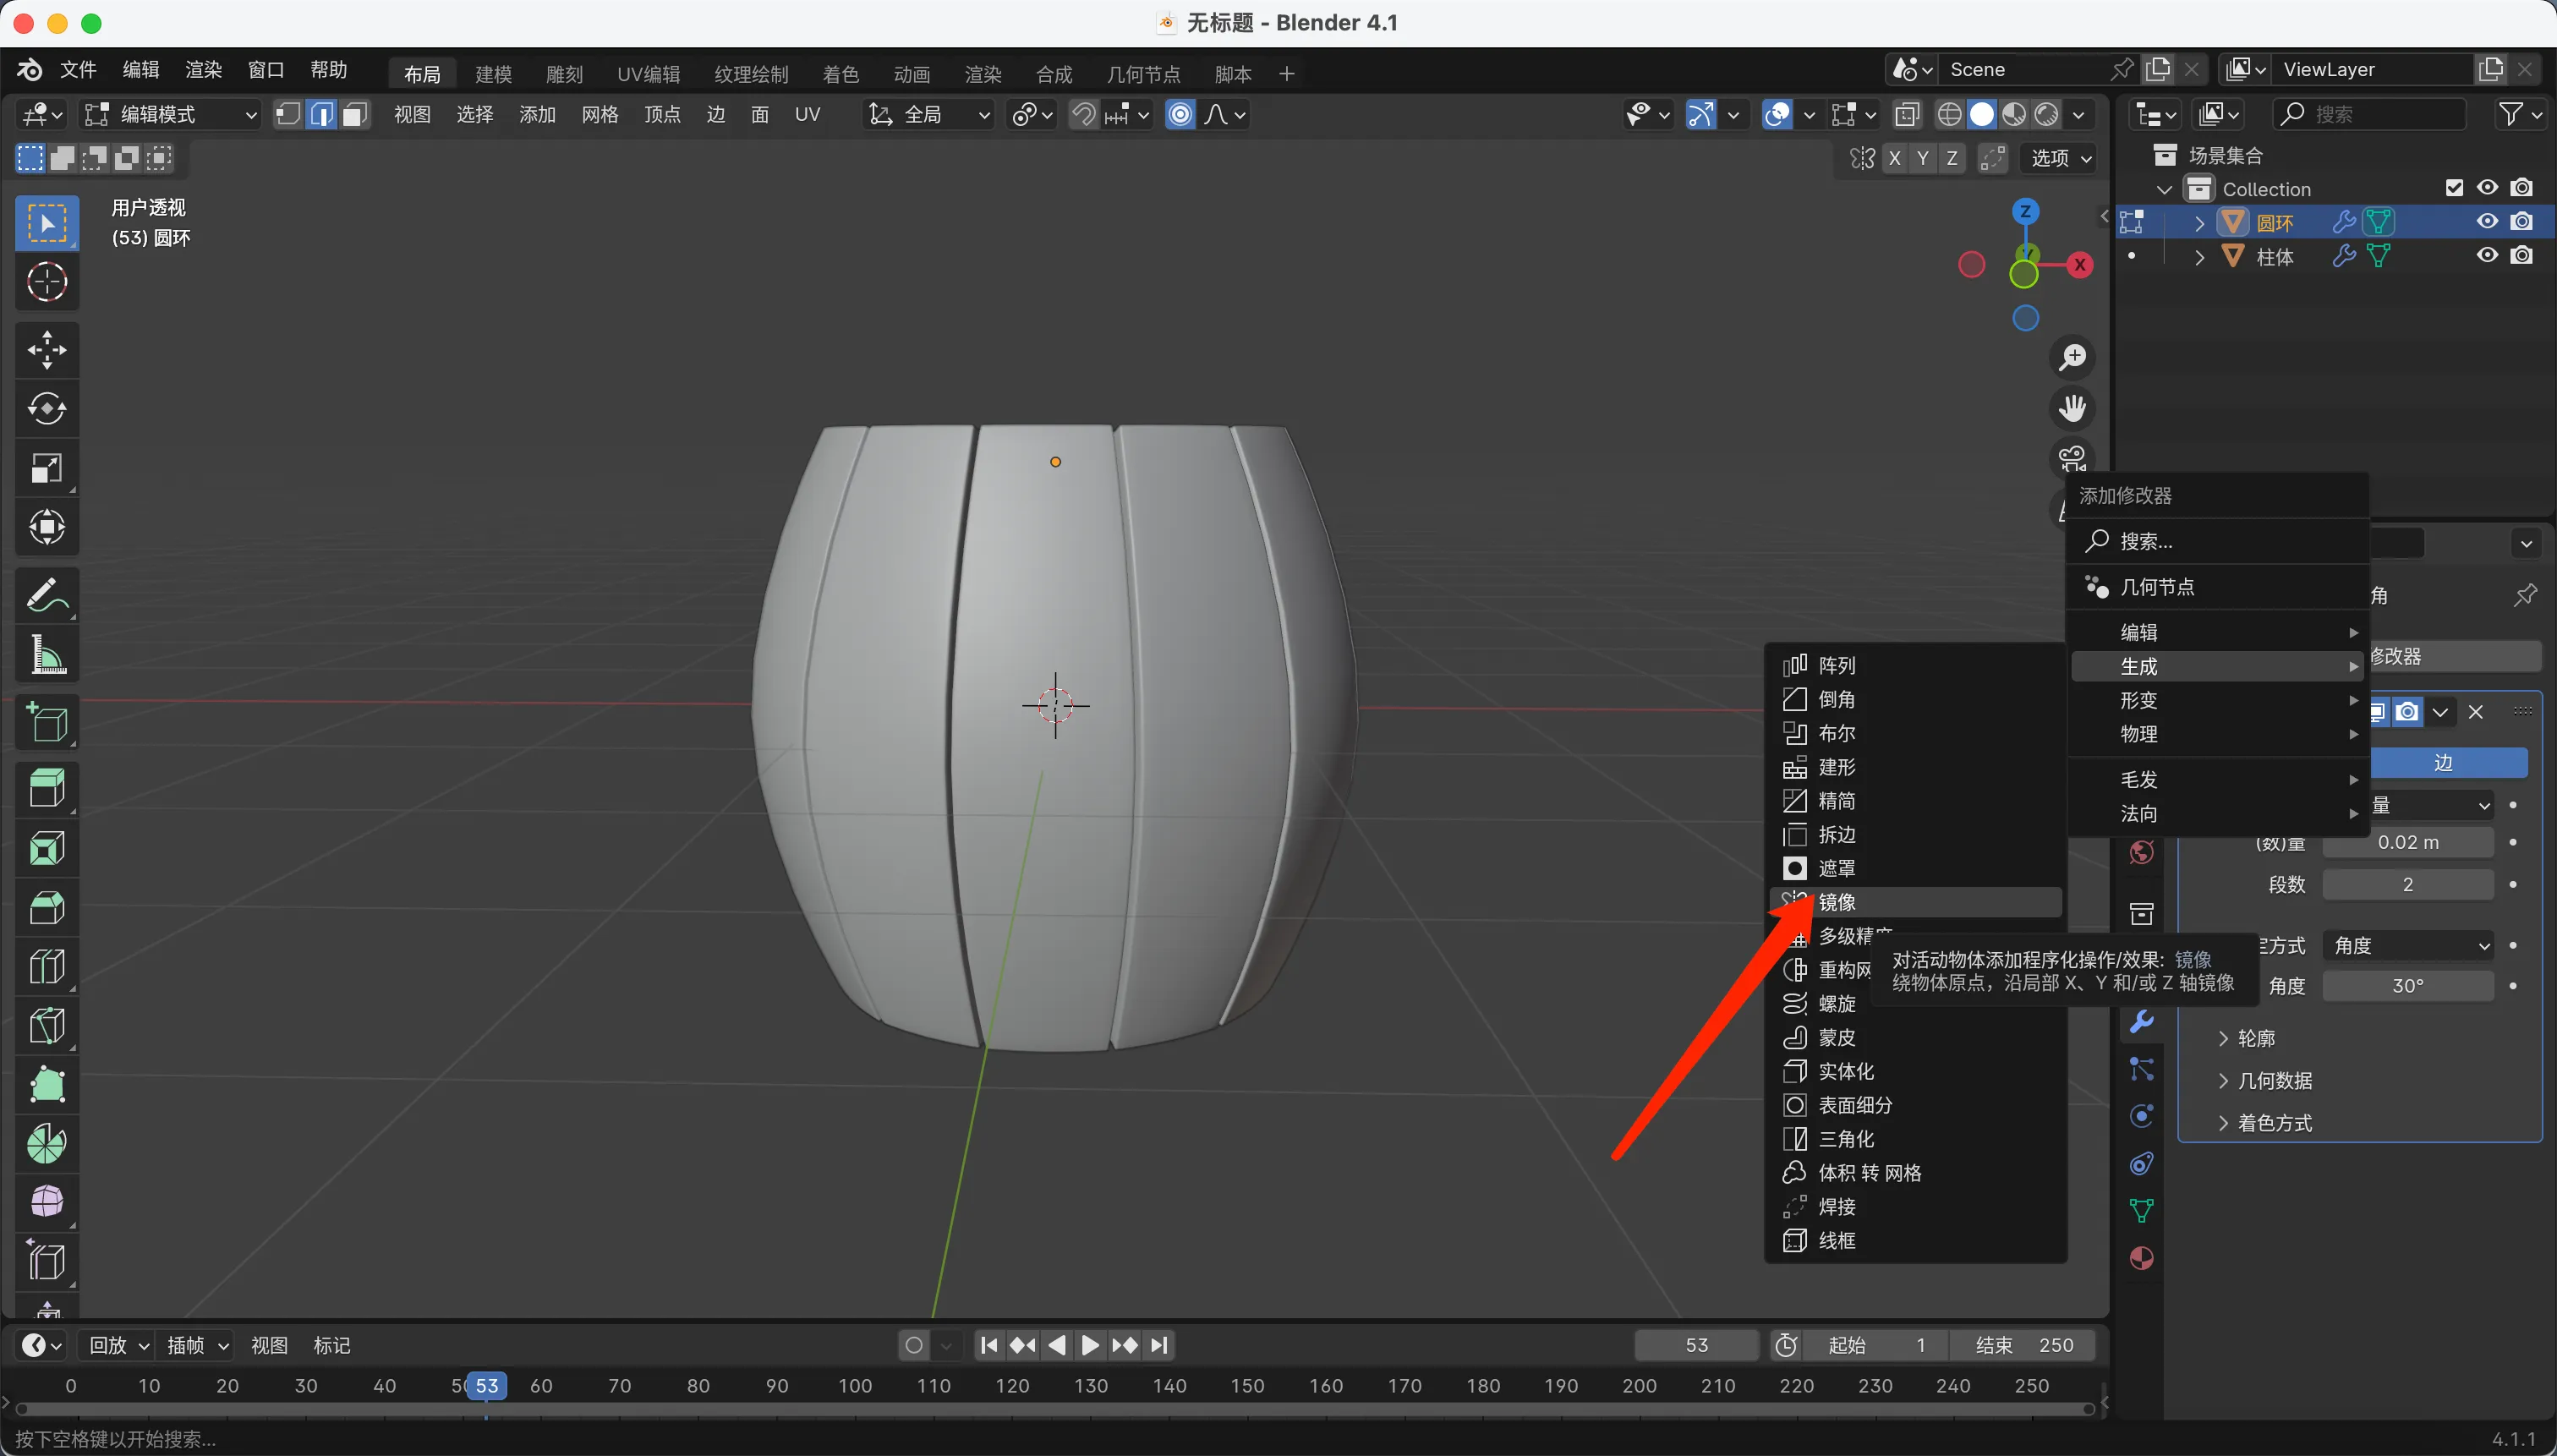
Task: Choose 镜像 modifier from the menu
Action: point(1837,902)
